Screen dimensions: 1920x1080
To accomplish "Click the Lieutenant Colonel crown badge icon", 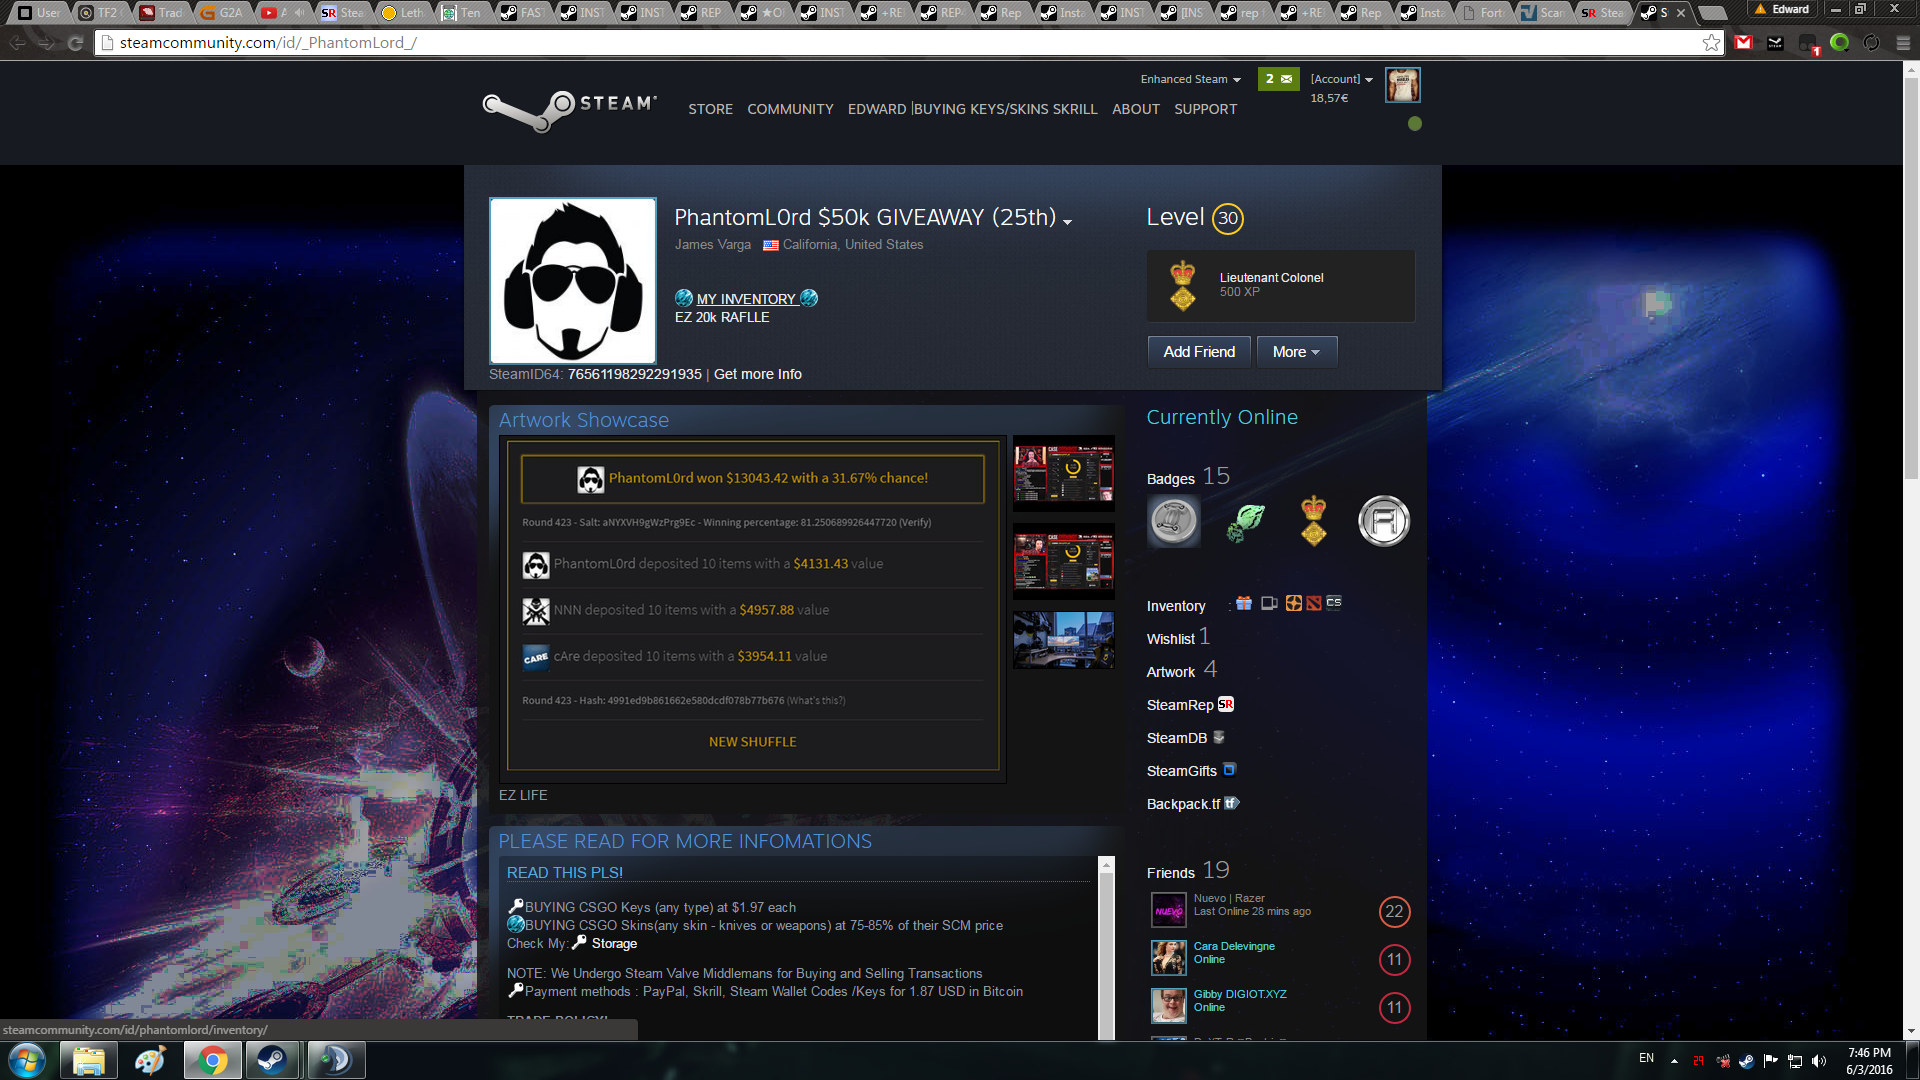I will 1183,285.
